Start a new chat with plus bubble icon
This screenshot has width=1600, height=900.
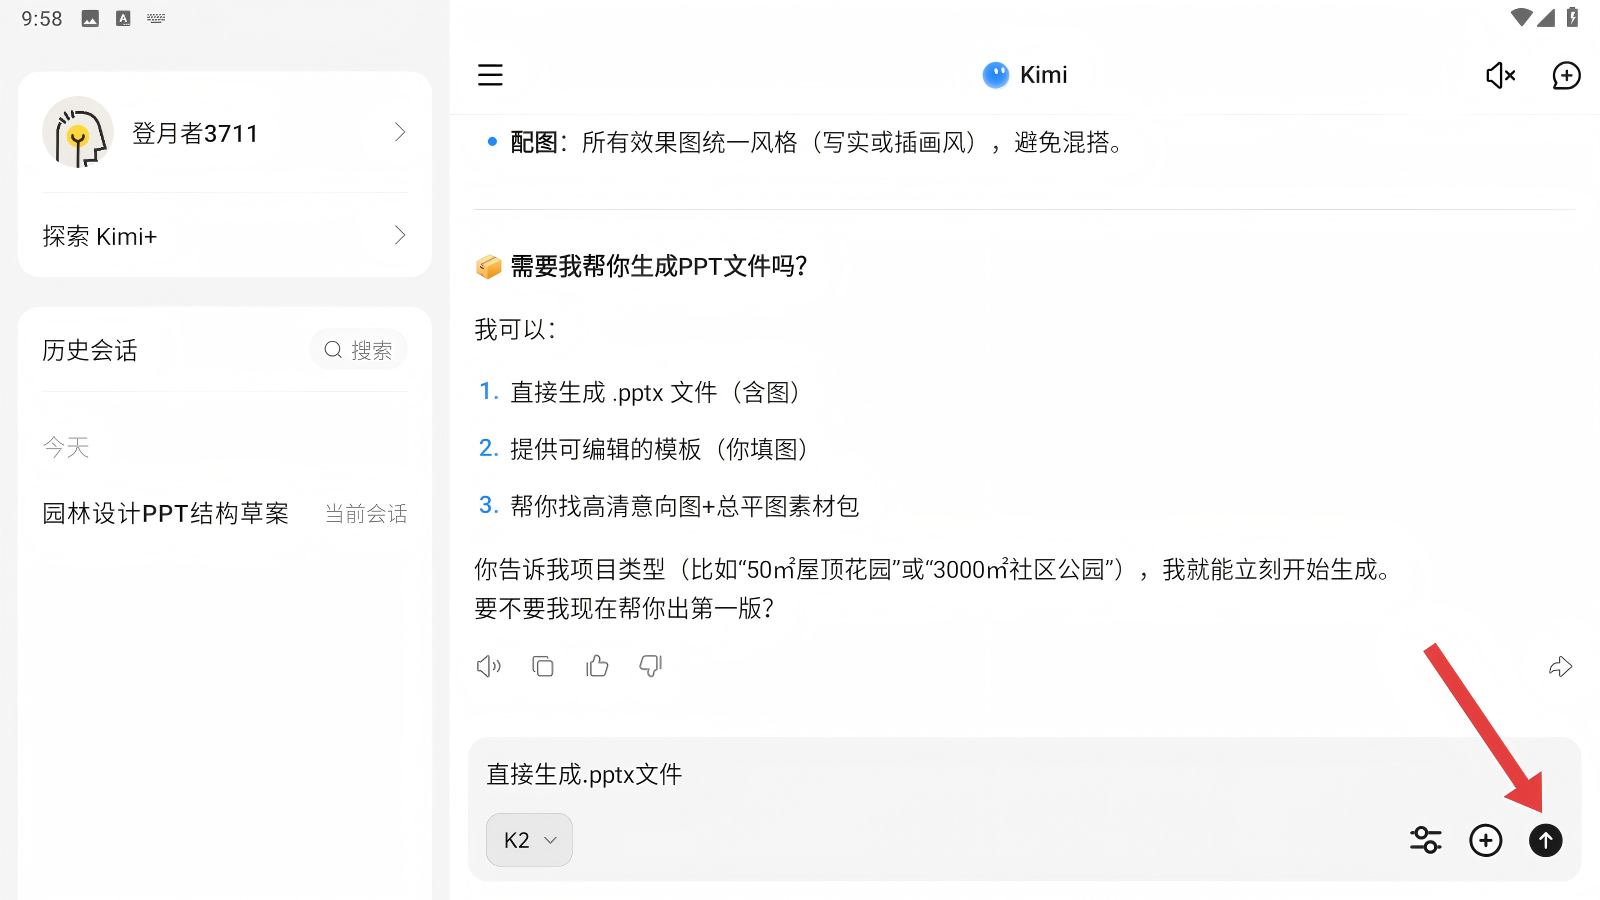click(x=1566, y=75)
